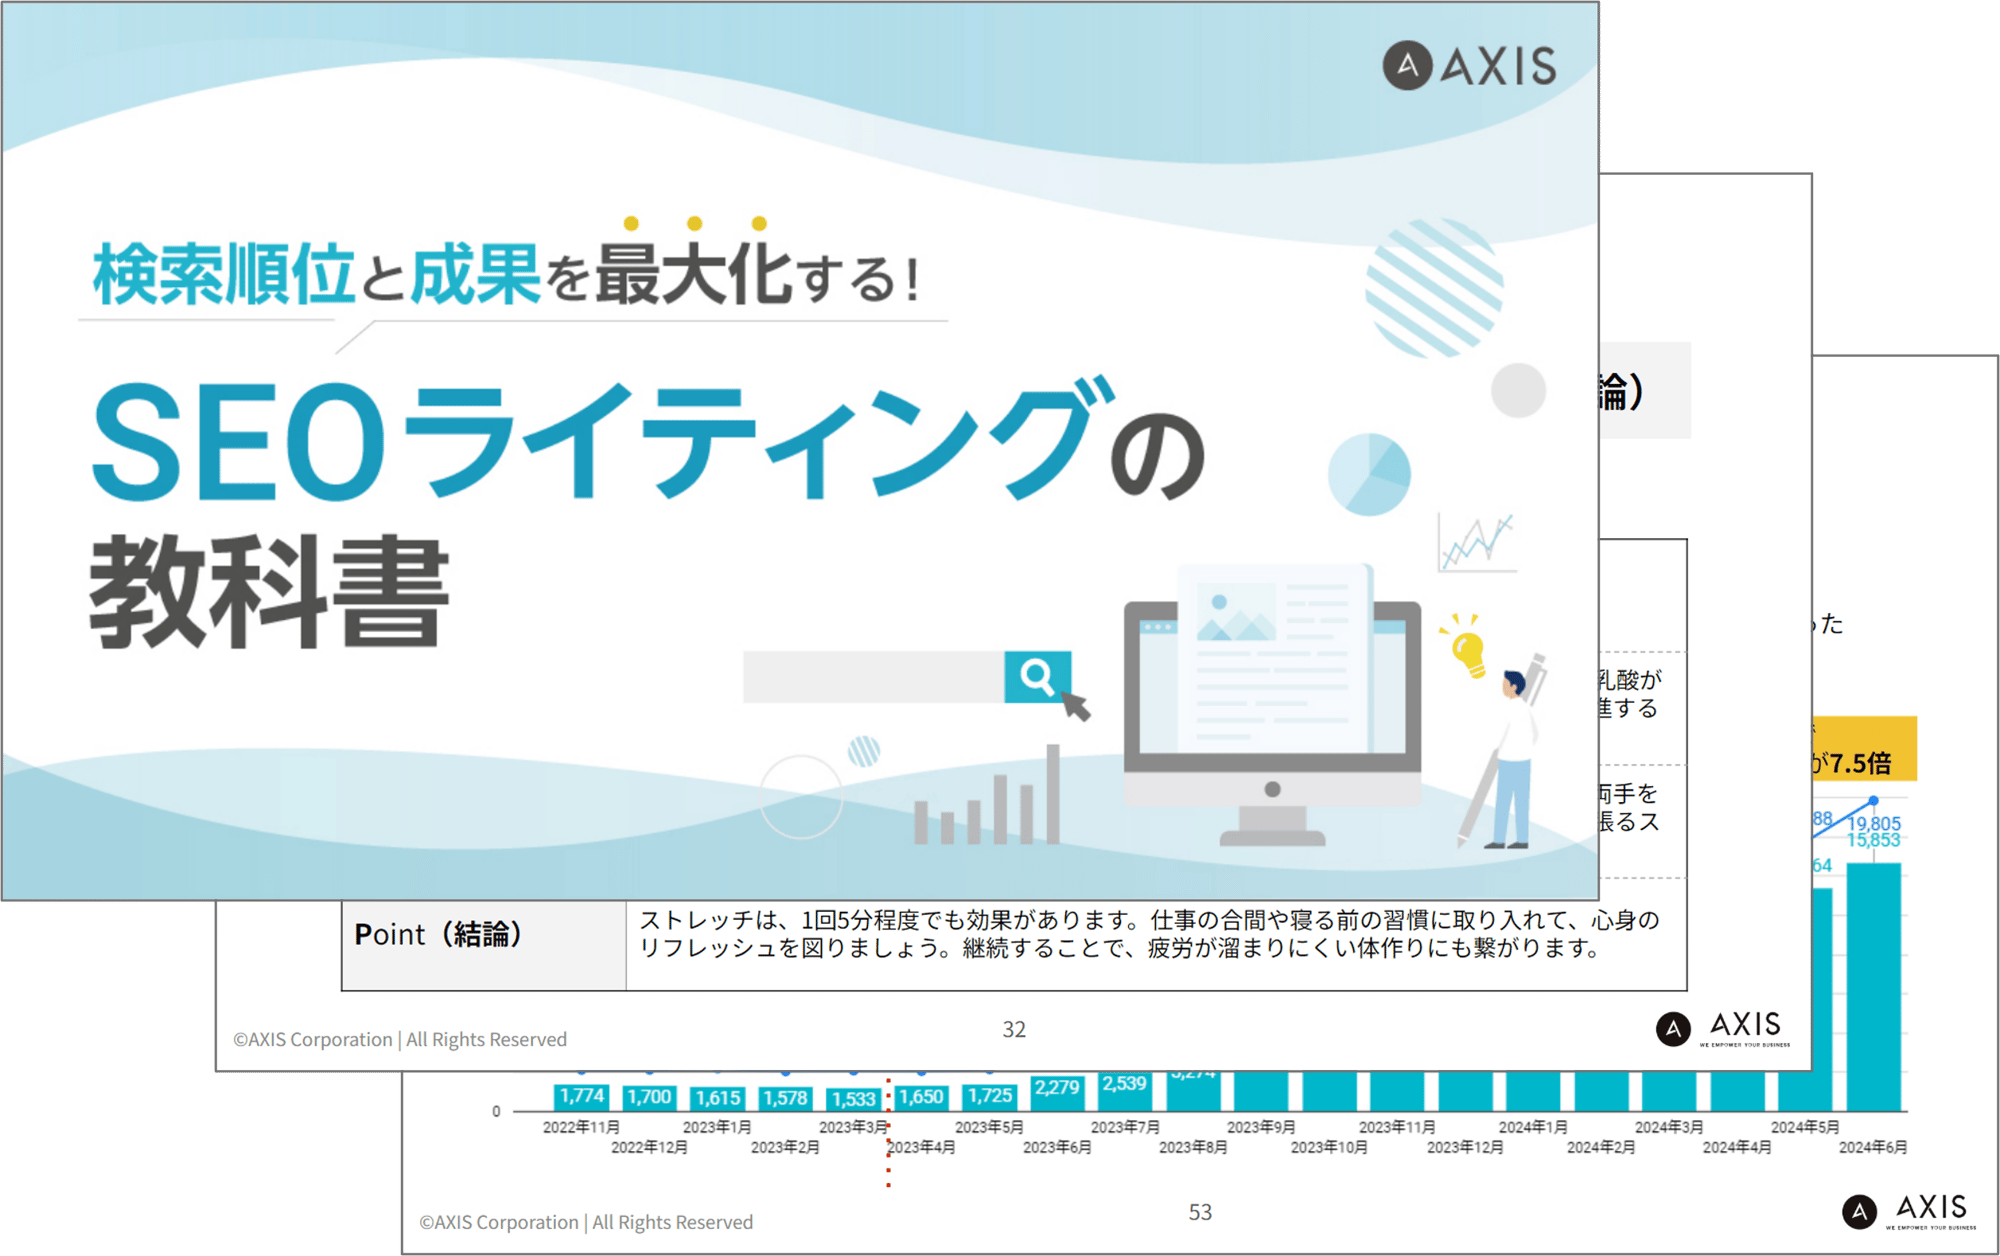
Task: Click the teal magnifier search button
Action: 1037,677
